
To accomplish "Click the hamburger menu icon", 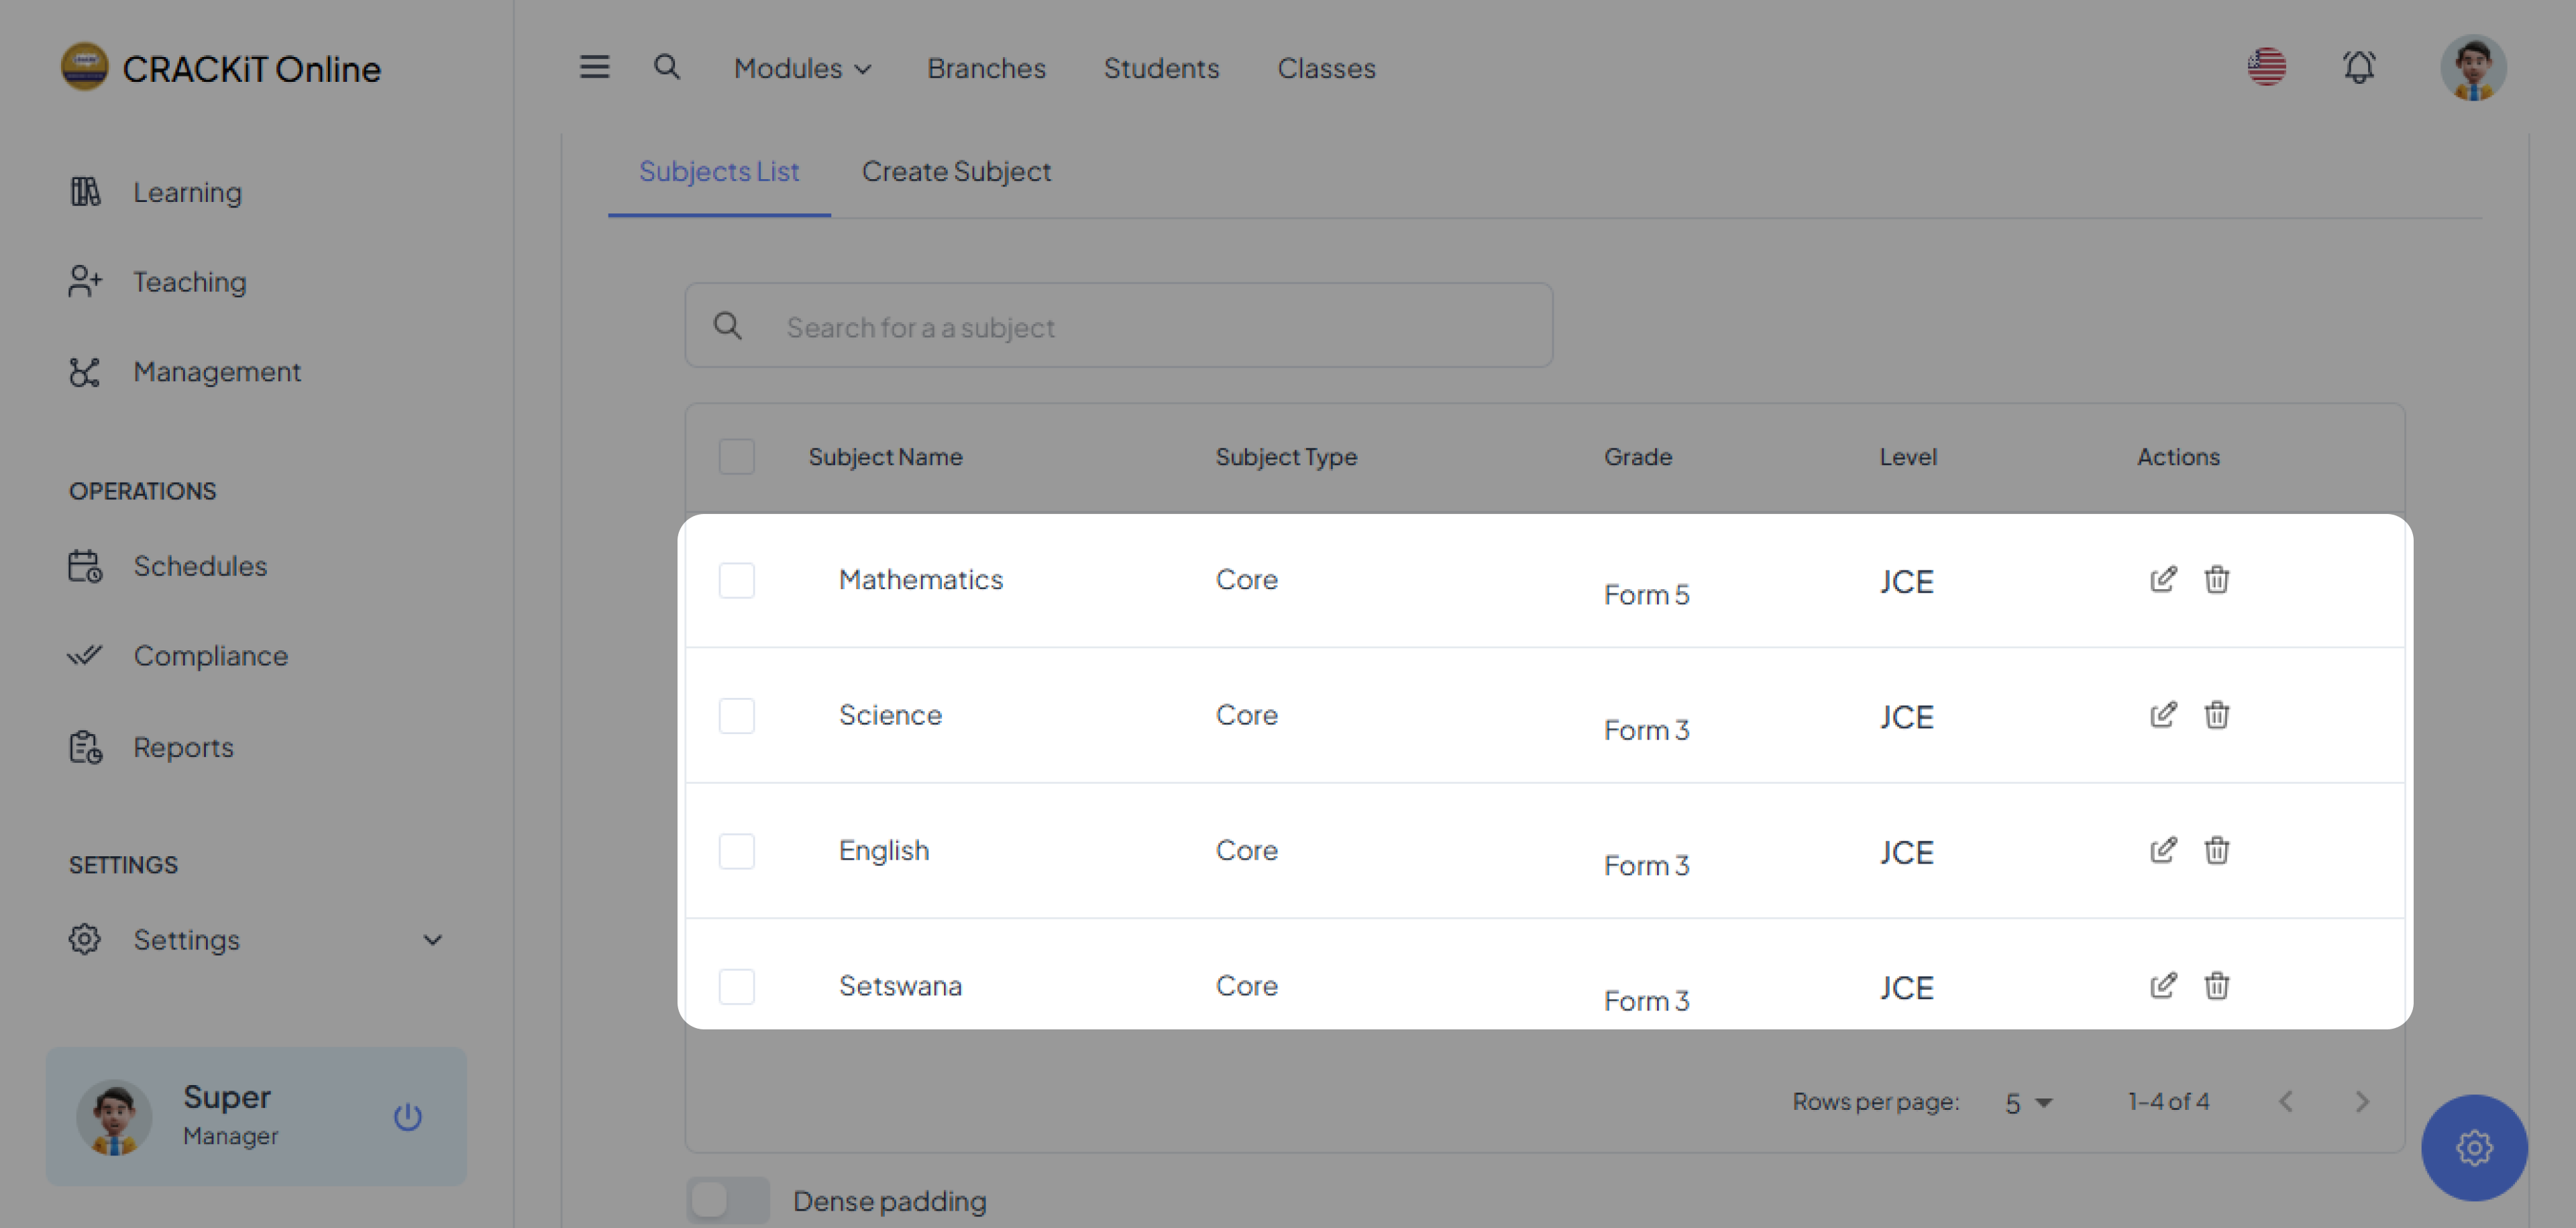I will 594,67.
